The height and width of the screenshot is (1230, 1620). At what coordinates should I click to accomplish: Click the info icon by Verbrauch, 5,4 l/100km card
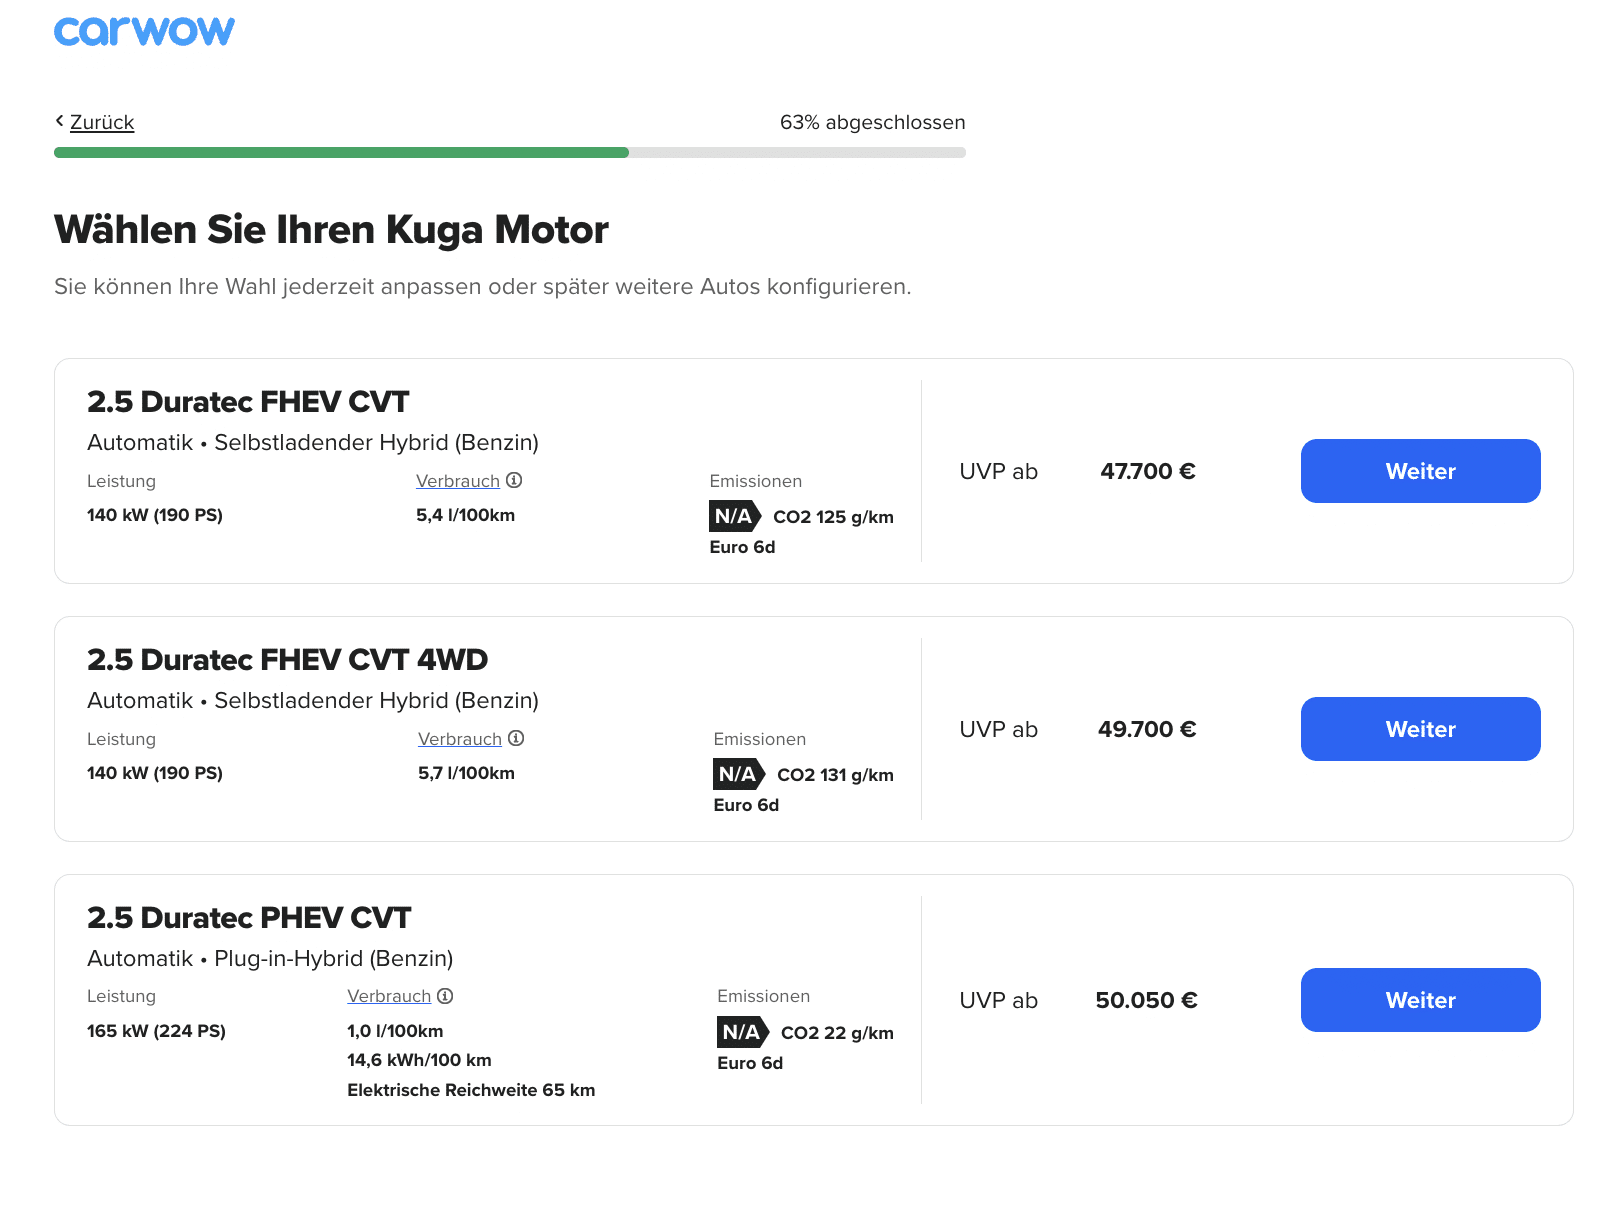514,480
